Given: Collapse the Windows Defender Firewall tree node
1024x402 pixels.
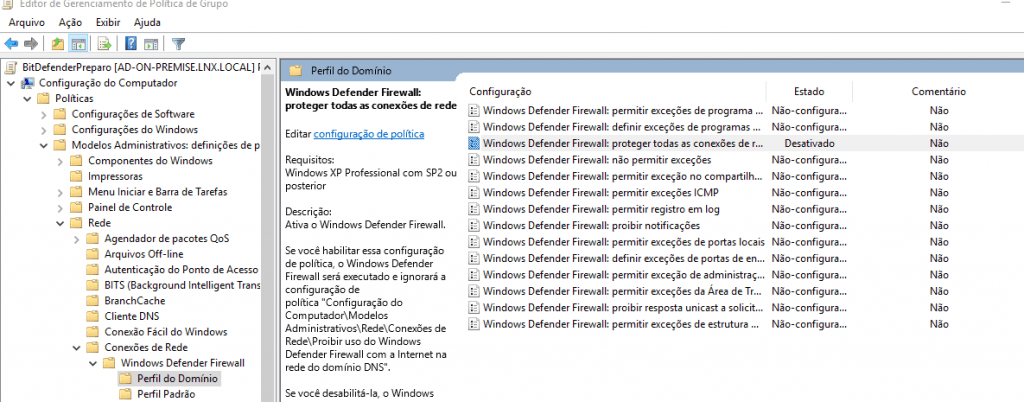Looking at the screenshot, I should [x=93, y=363].
